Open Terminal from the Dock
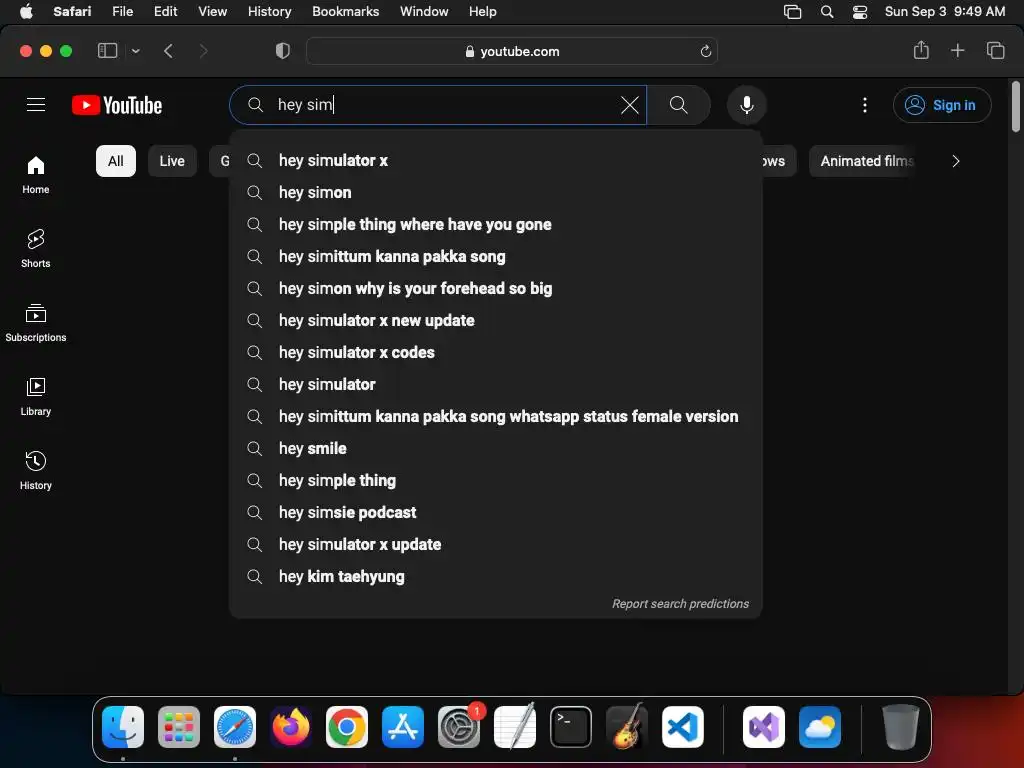The width and height of the screenshot is (1024, 768). point(571,727)
